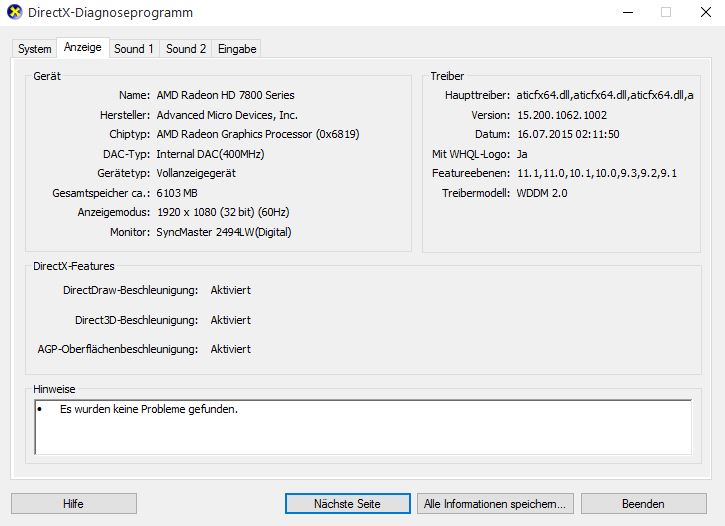The height and width of the screenshot is (526, 725).
Task: Click the '6103 MB' memory value
Action: coord(177,193)
